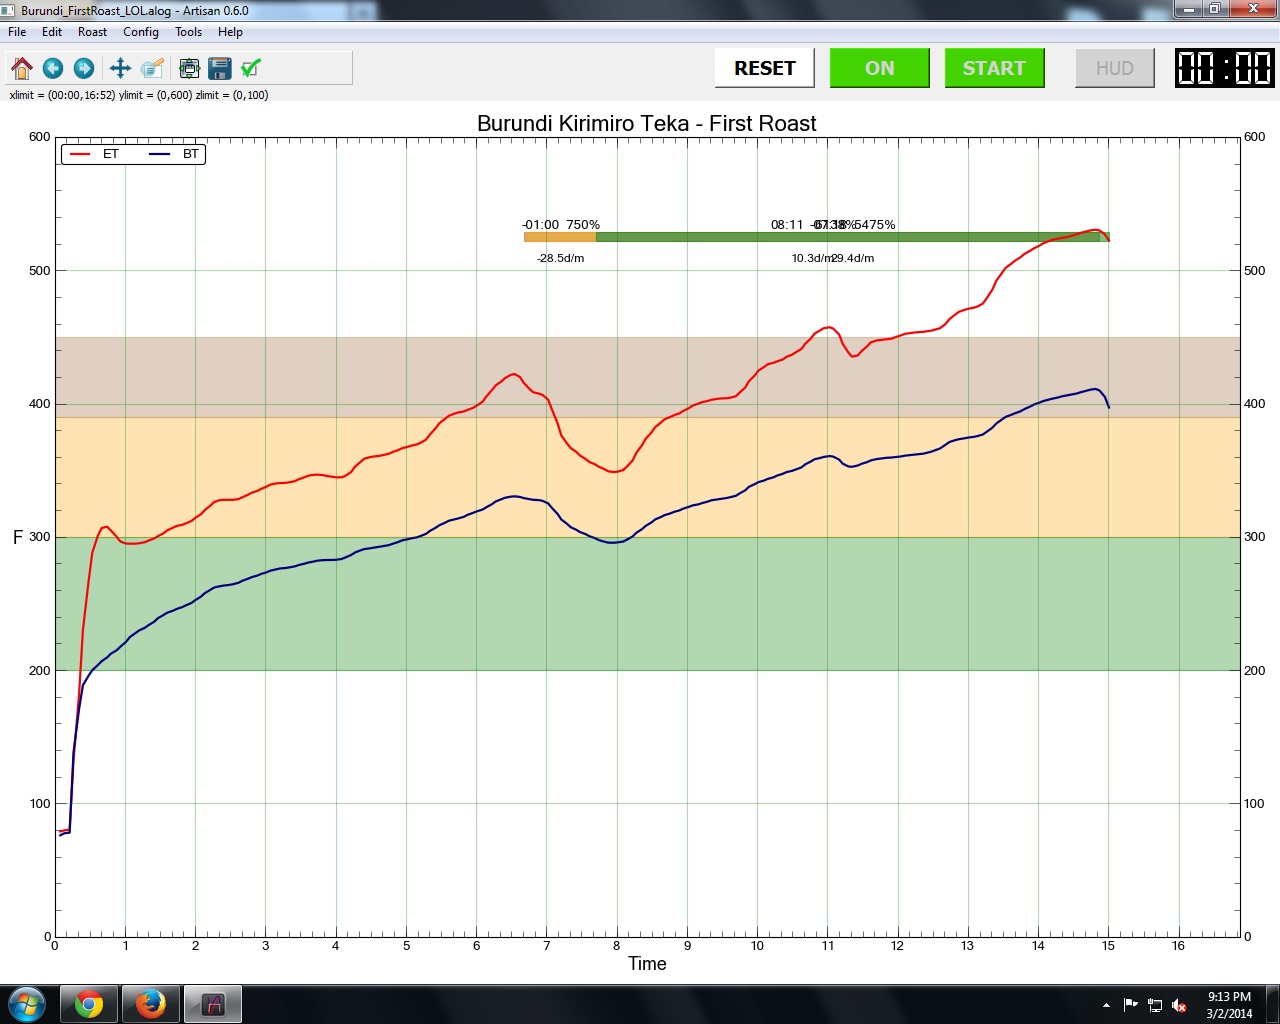Image resolution: width=1280 pixels, height=1024 pixels.
Task: Open the configure subplots tool
Action: [x=189, y=68]
